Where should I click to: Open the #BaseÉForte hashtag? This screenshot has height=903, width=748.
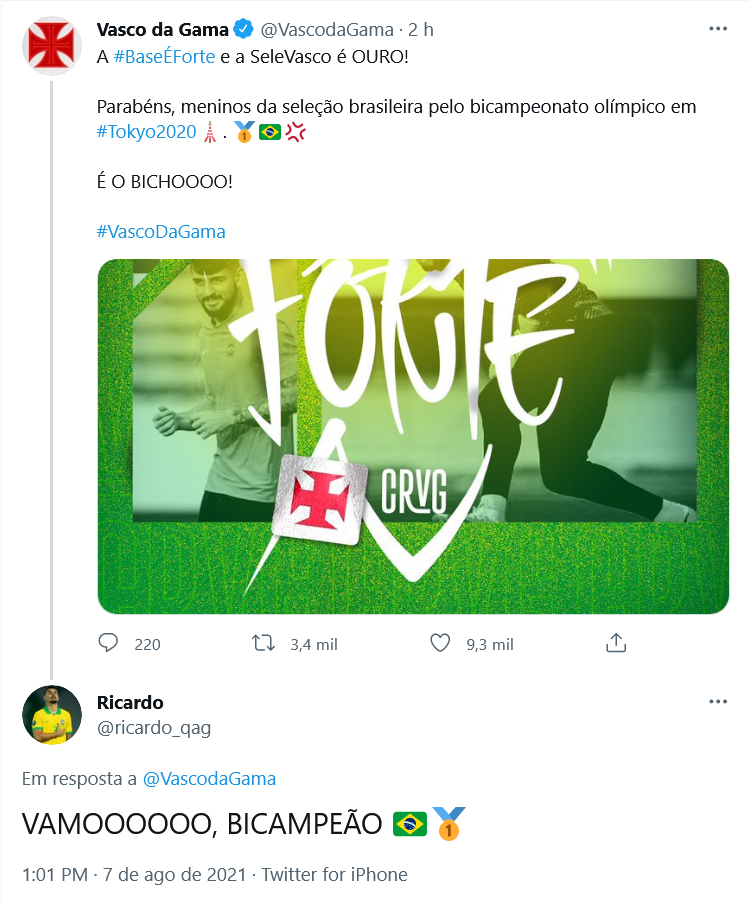(164, 56)
